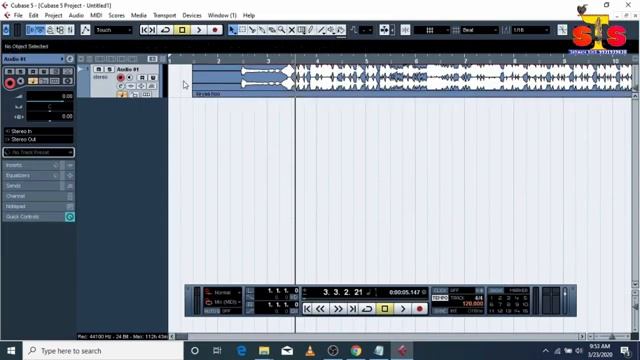Select the Stereo Out output routing

click(39, 140)
